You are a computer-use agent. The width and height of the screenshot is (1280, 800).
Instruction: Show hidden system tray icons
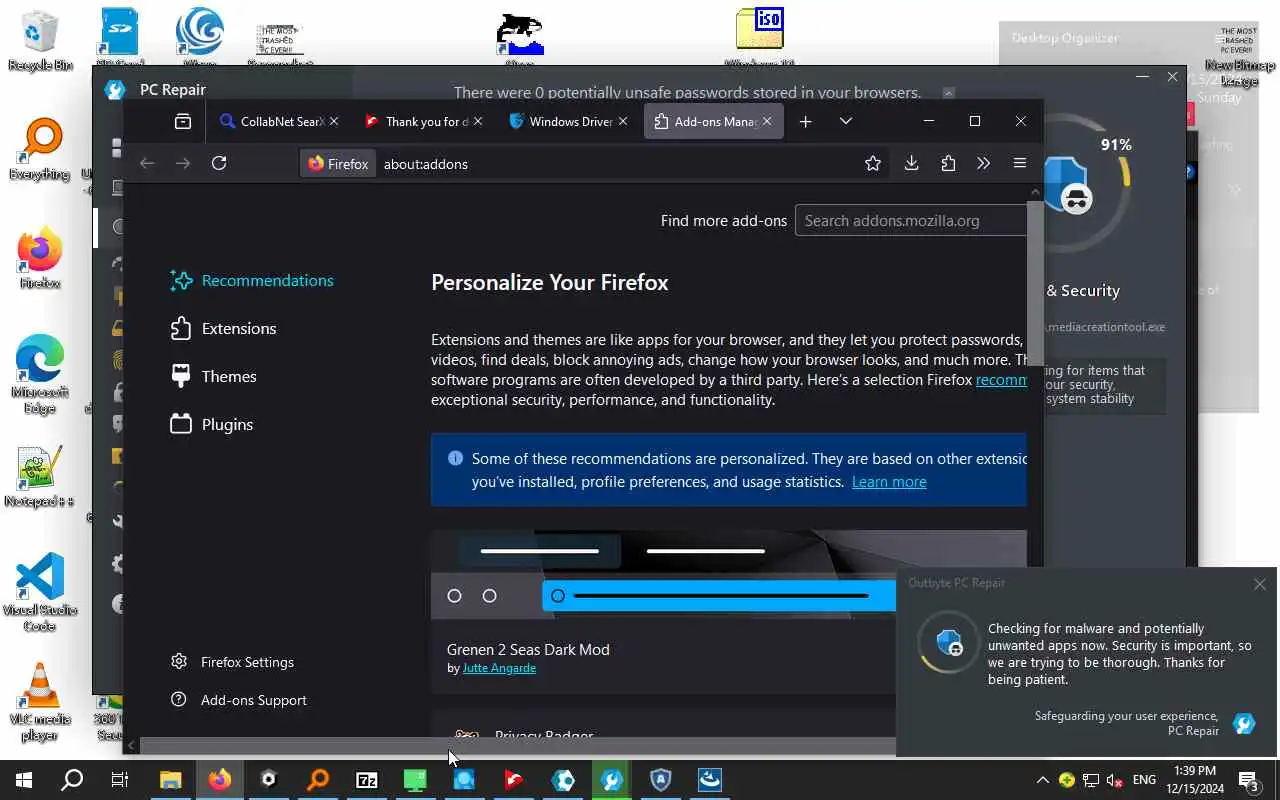[x=1042, y=780]
